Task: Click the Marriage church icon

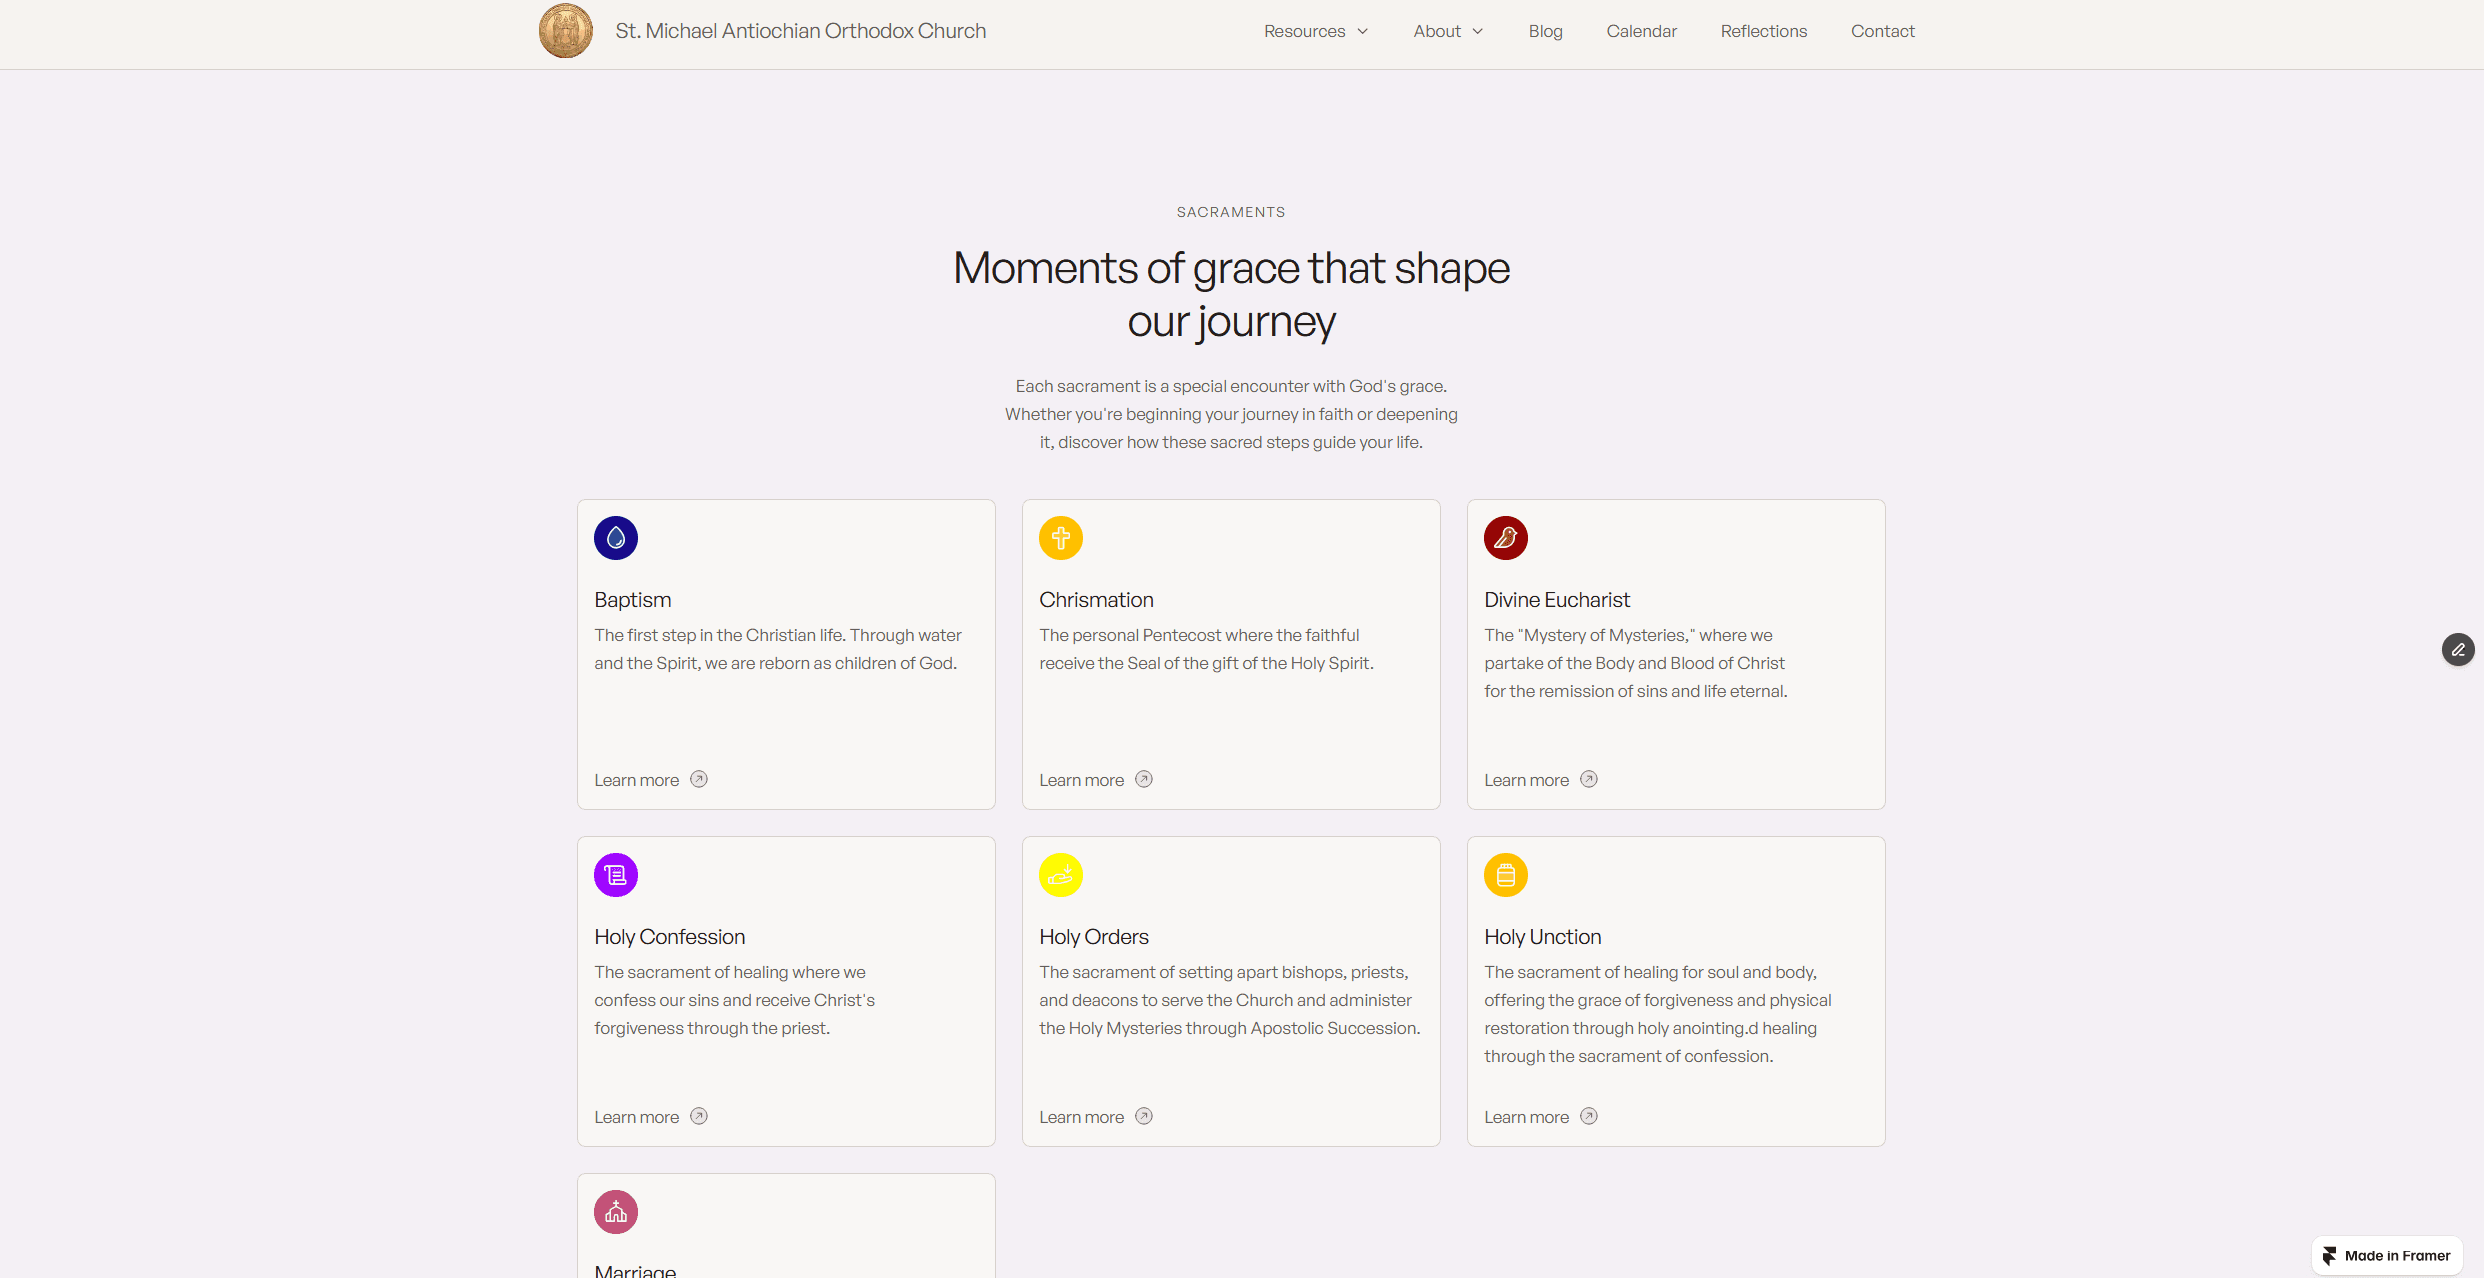Action: pos(616,1212)
